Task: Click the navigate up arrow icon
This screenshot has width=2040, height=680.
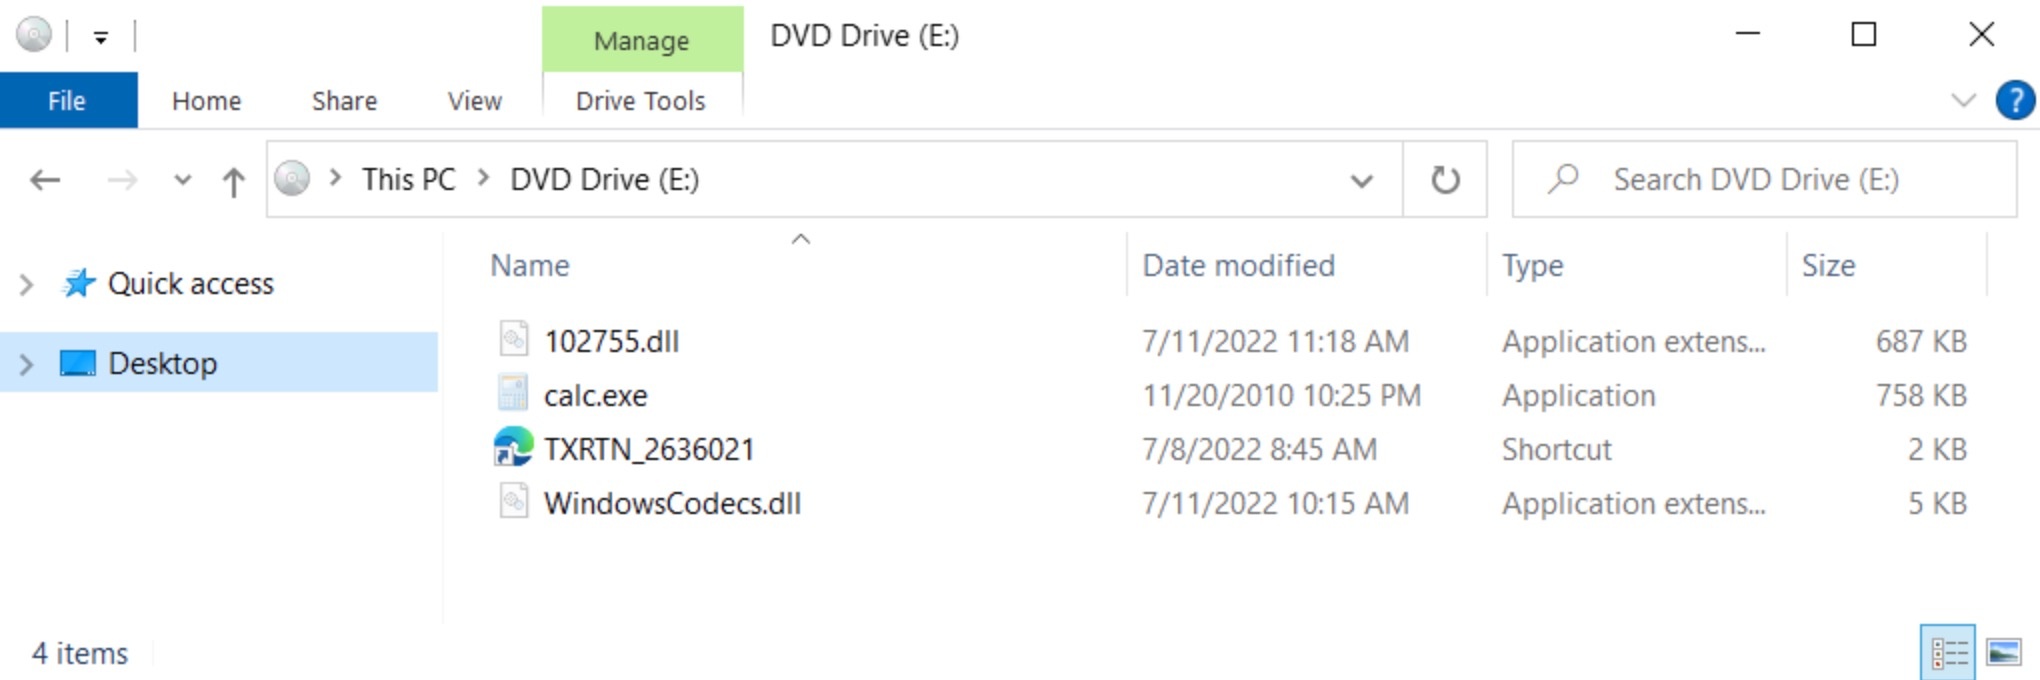Action: [x=233, y=180]
